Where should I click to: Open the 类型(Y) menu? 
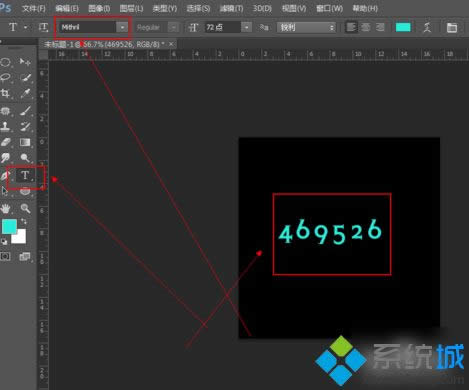point(165,8)
